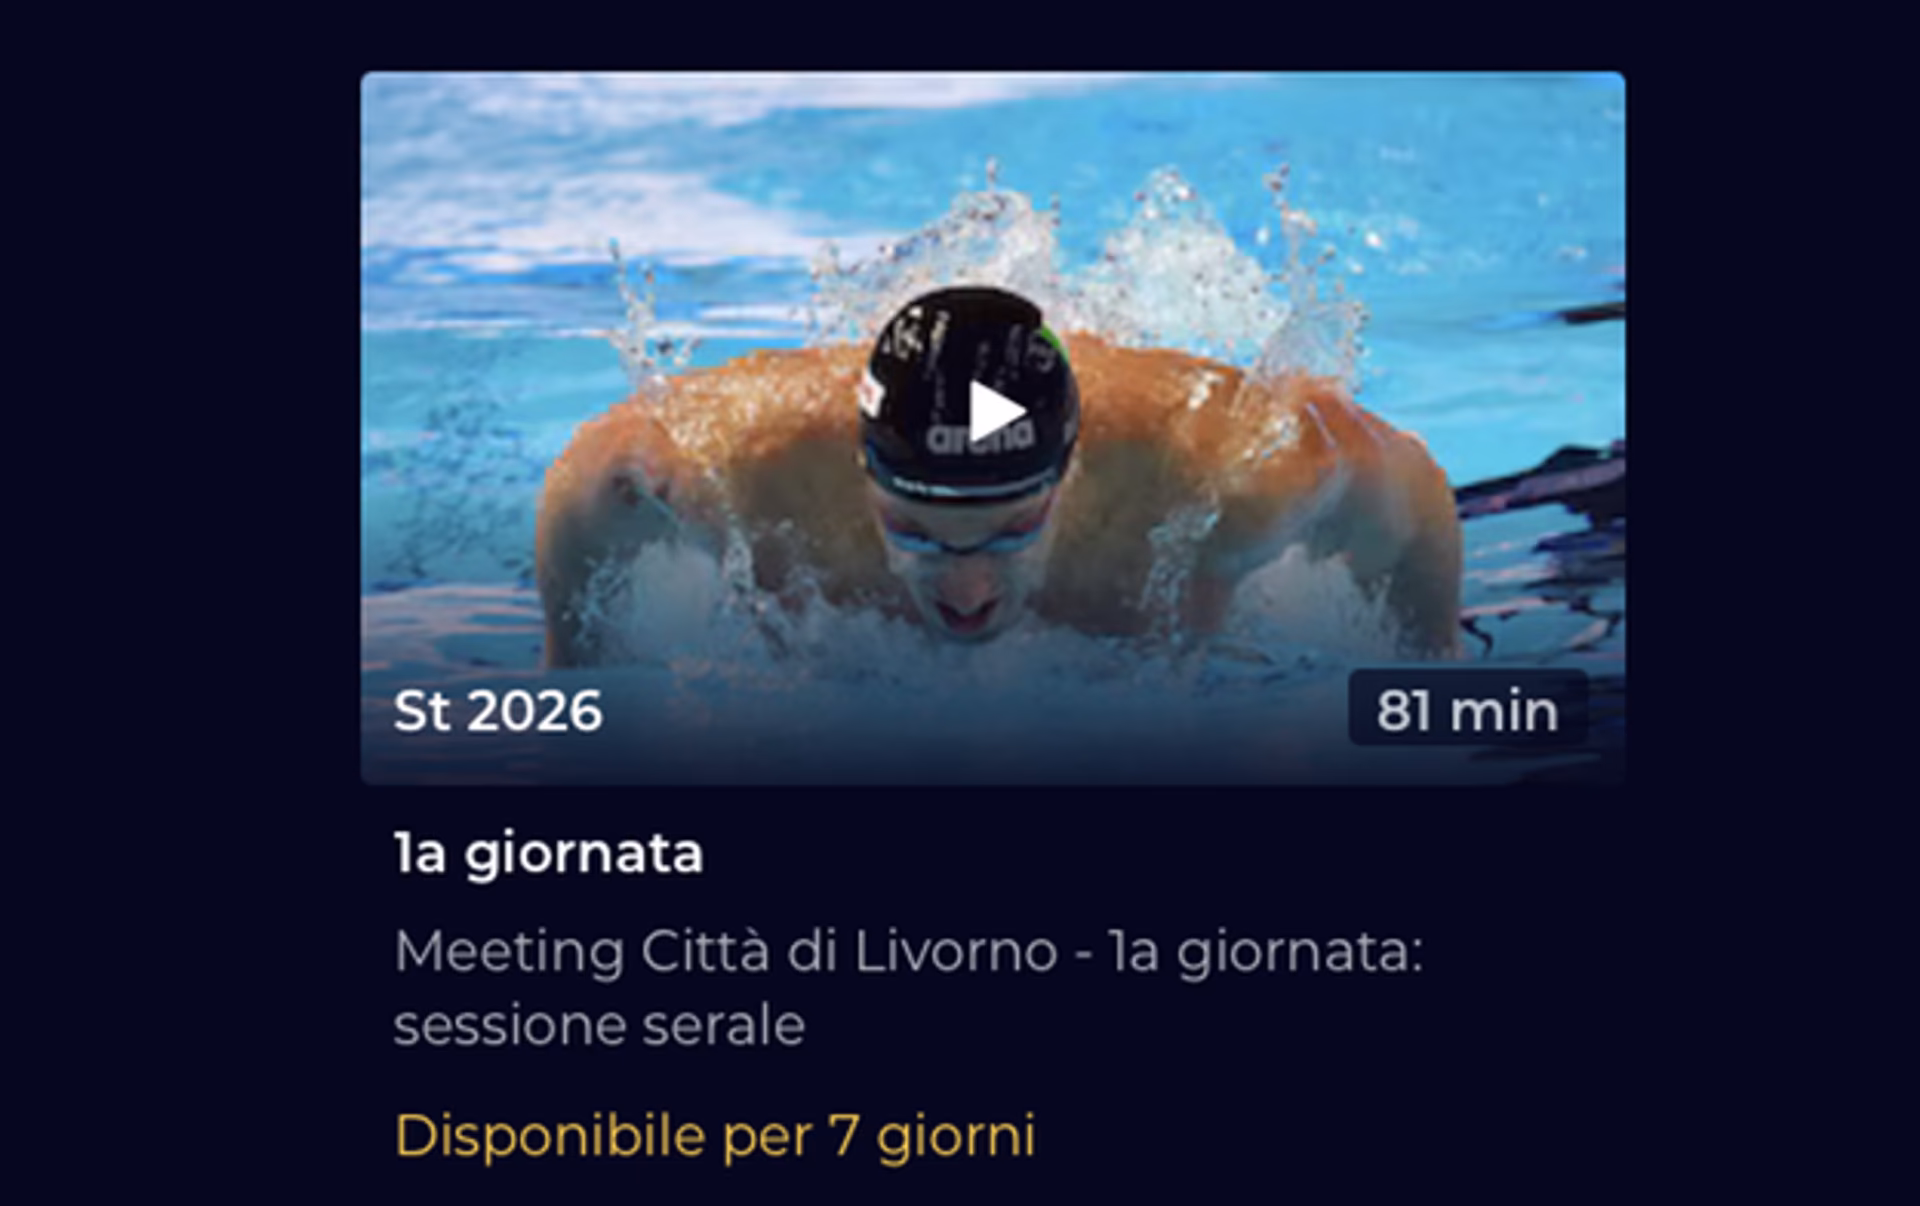Viewport: 1920px width, 1206px height.
Task: Click the arena logo on the swim cap
Action: (x=981, y=437)
